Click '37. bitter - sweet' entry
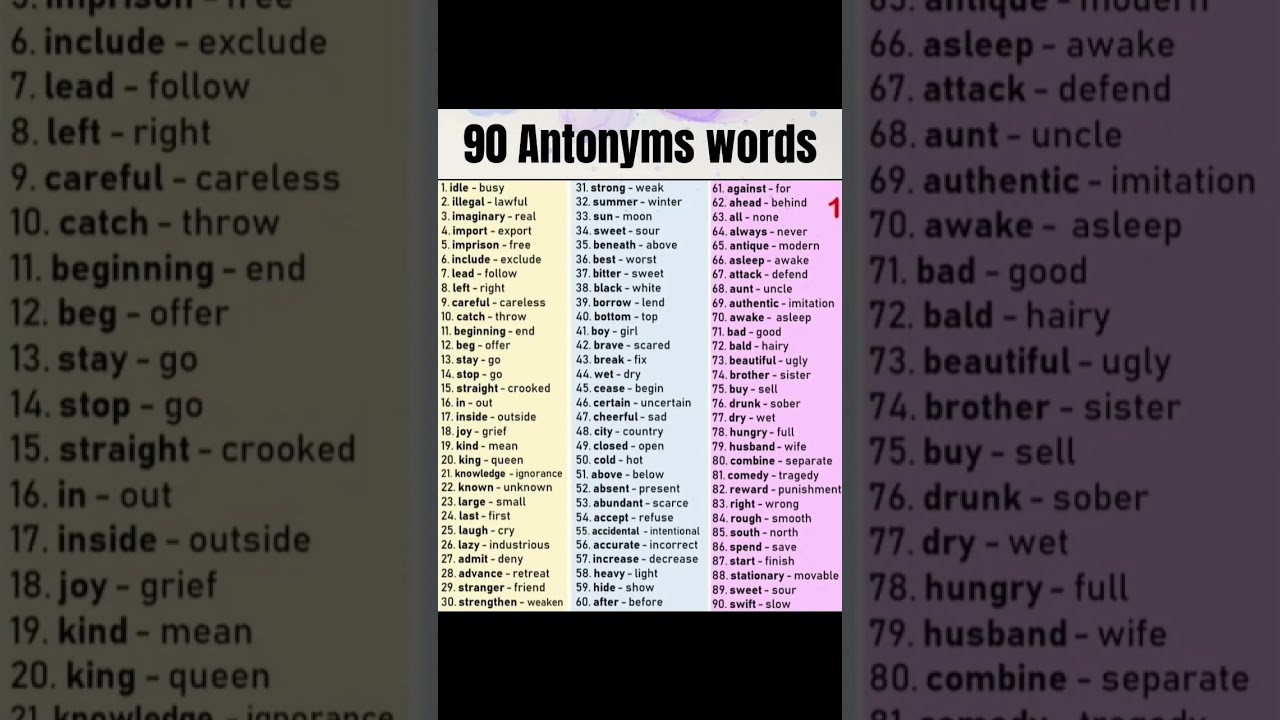The image size is (1280, 720). [619, 274]
